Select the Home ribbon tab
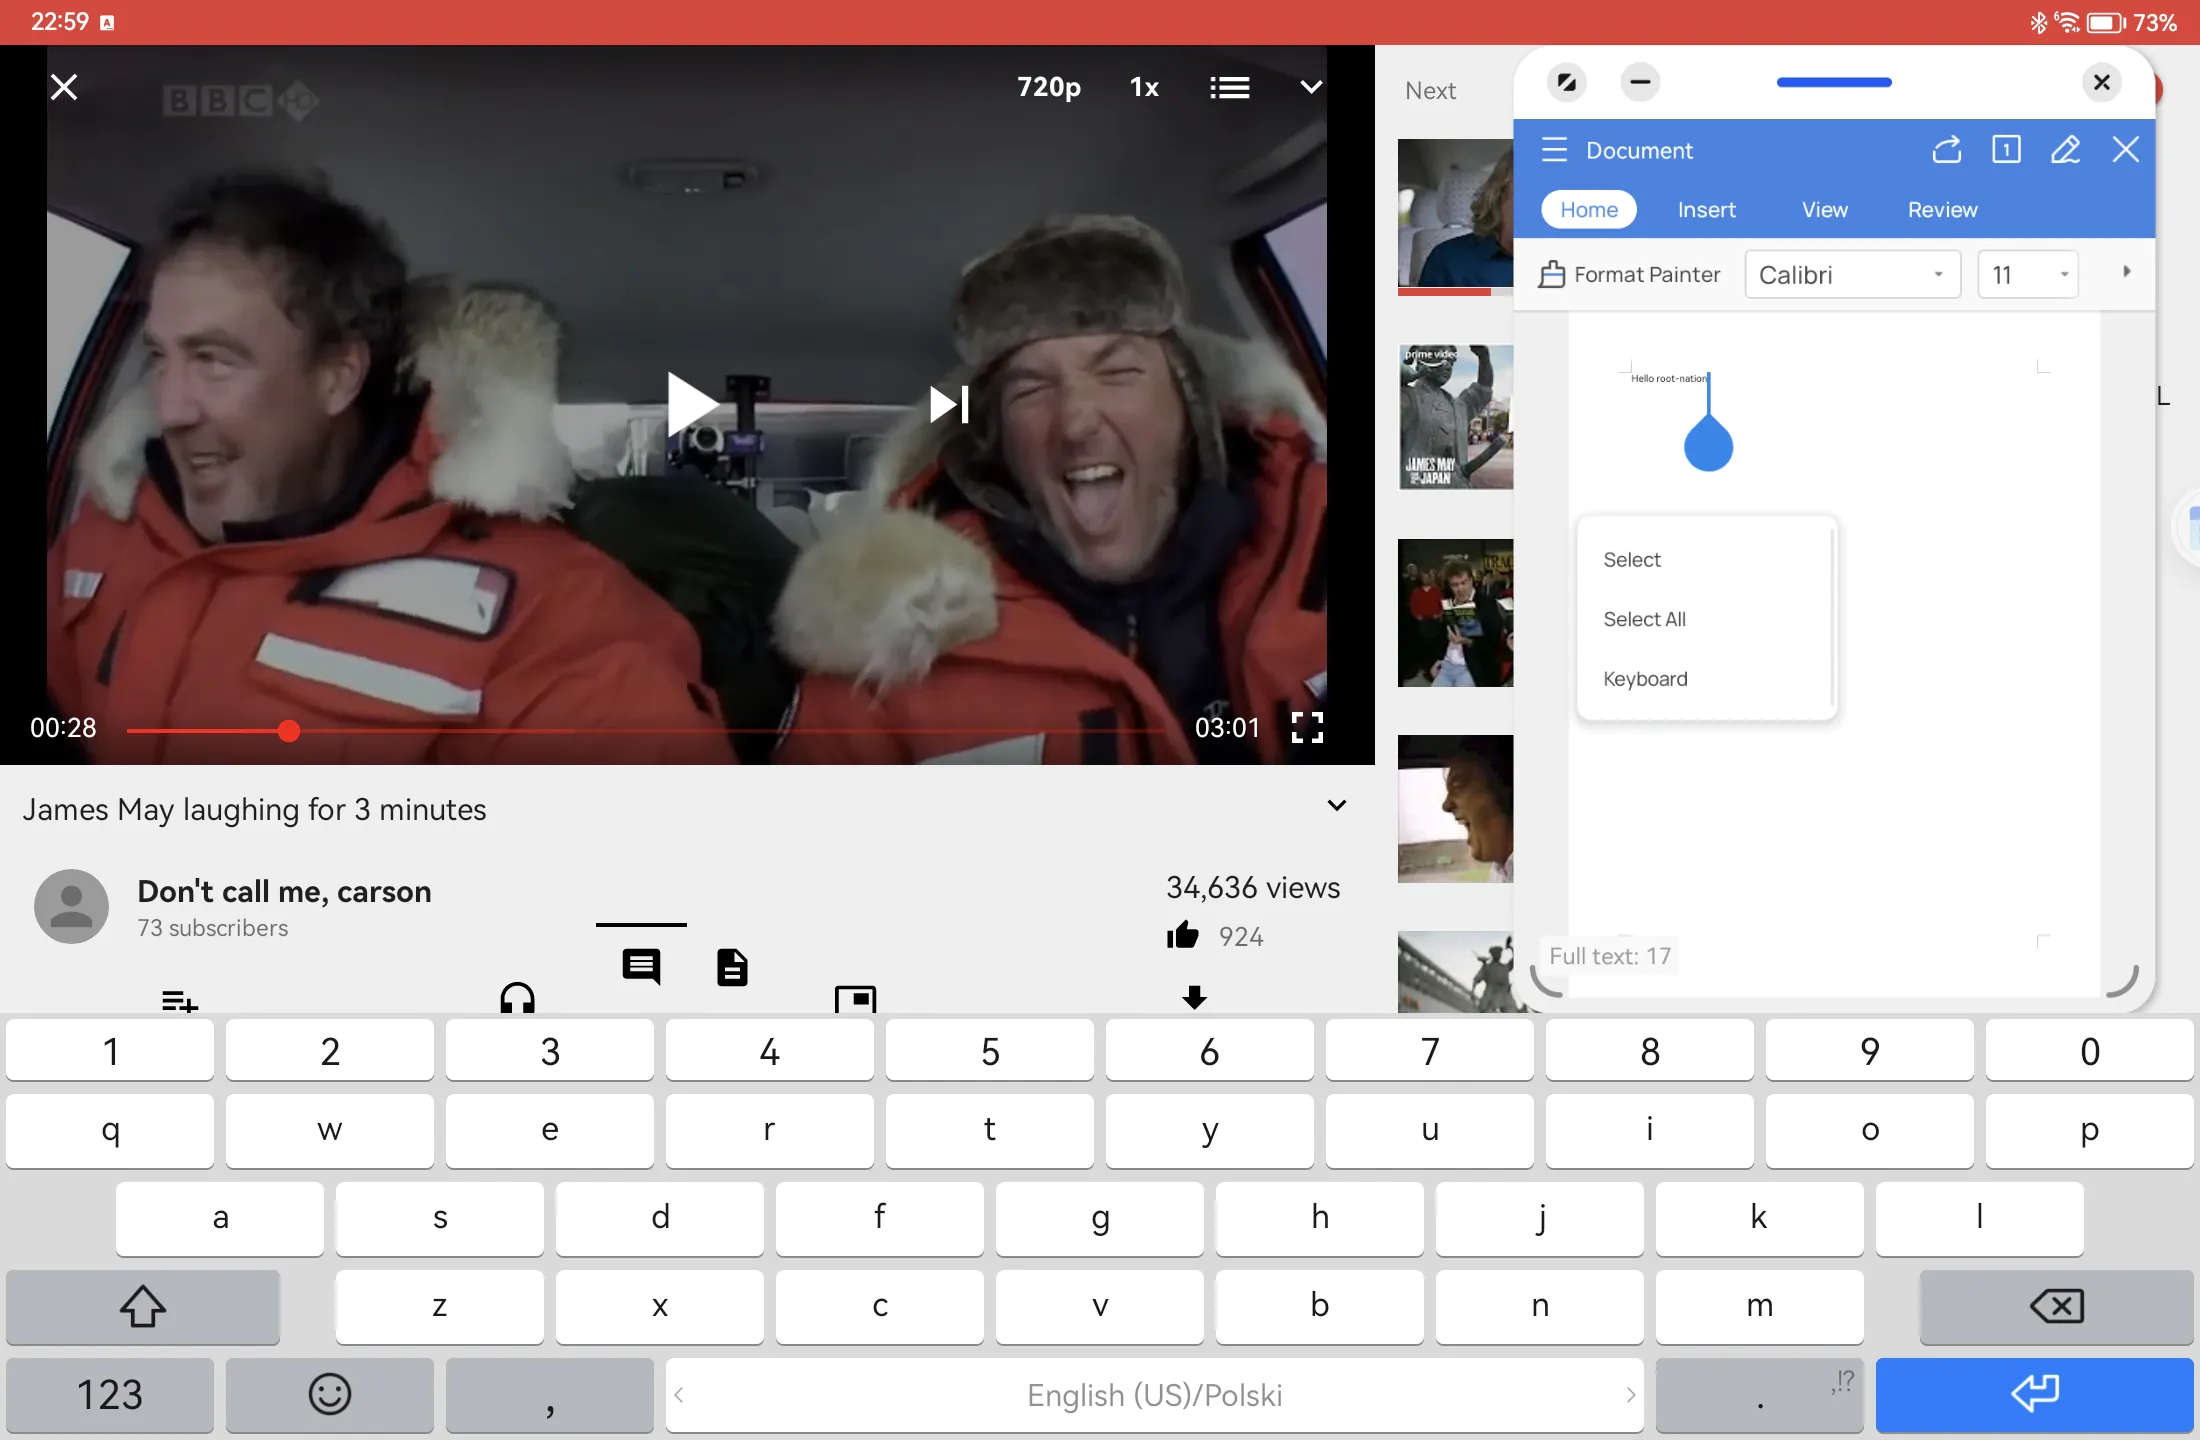 point(1589,210)
